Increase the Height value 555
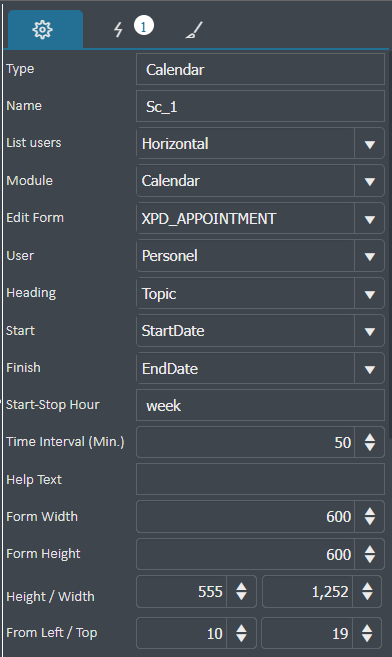 point(241,587)
